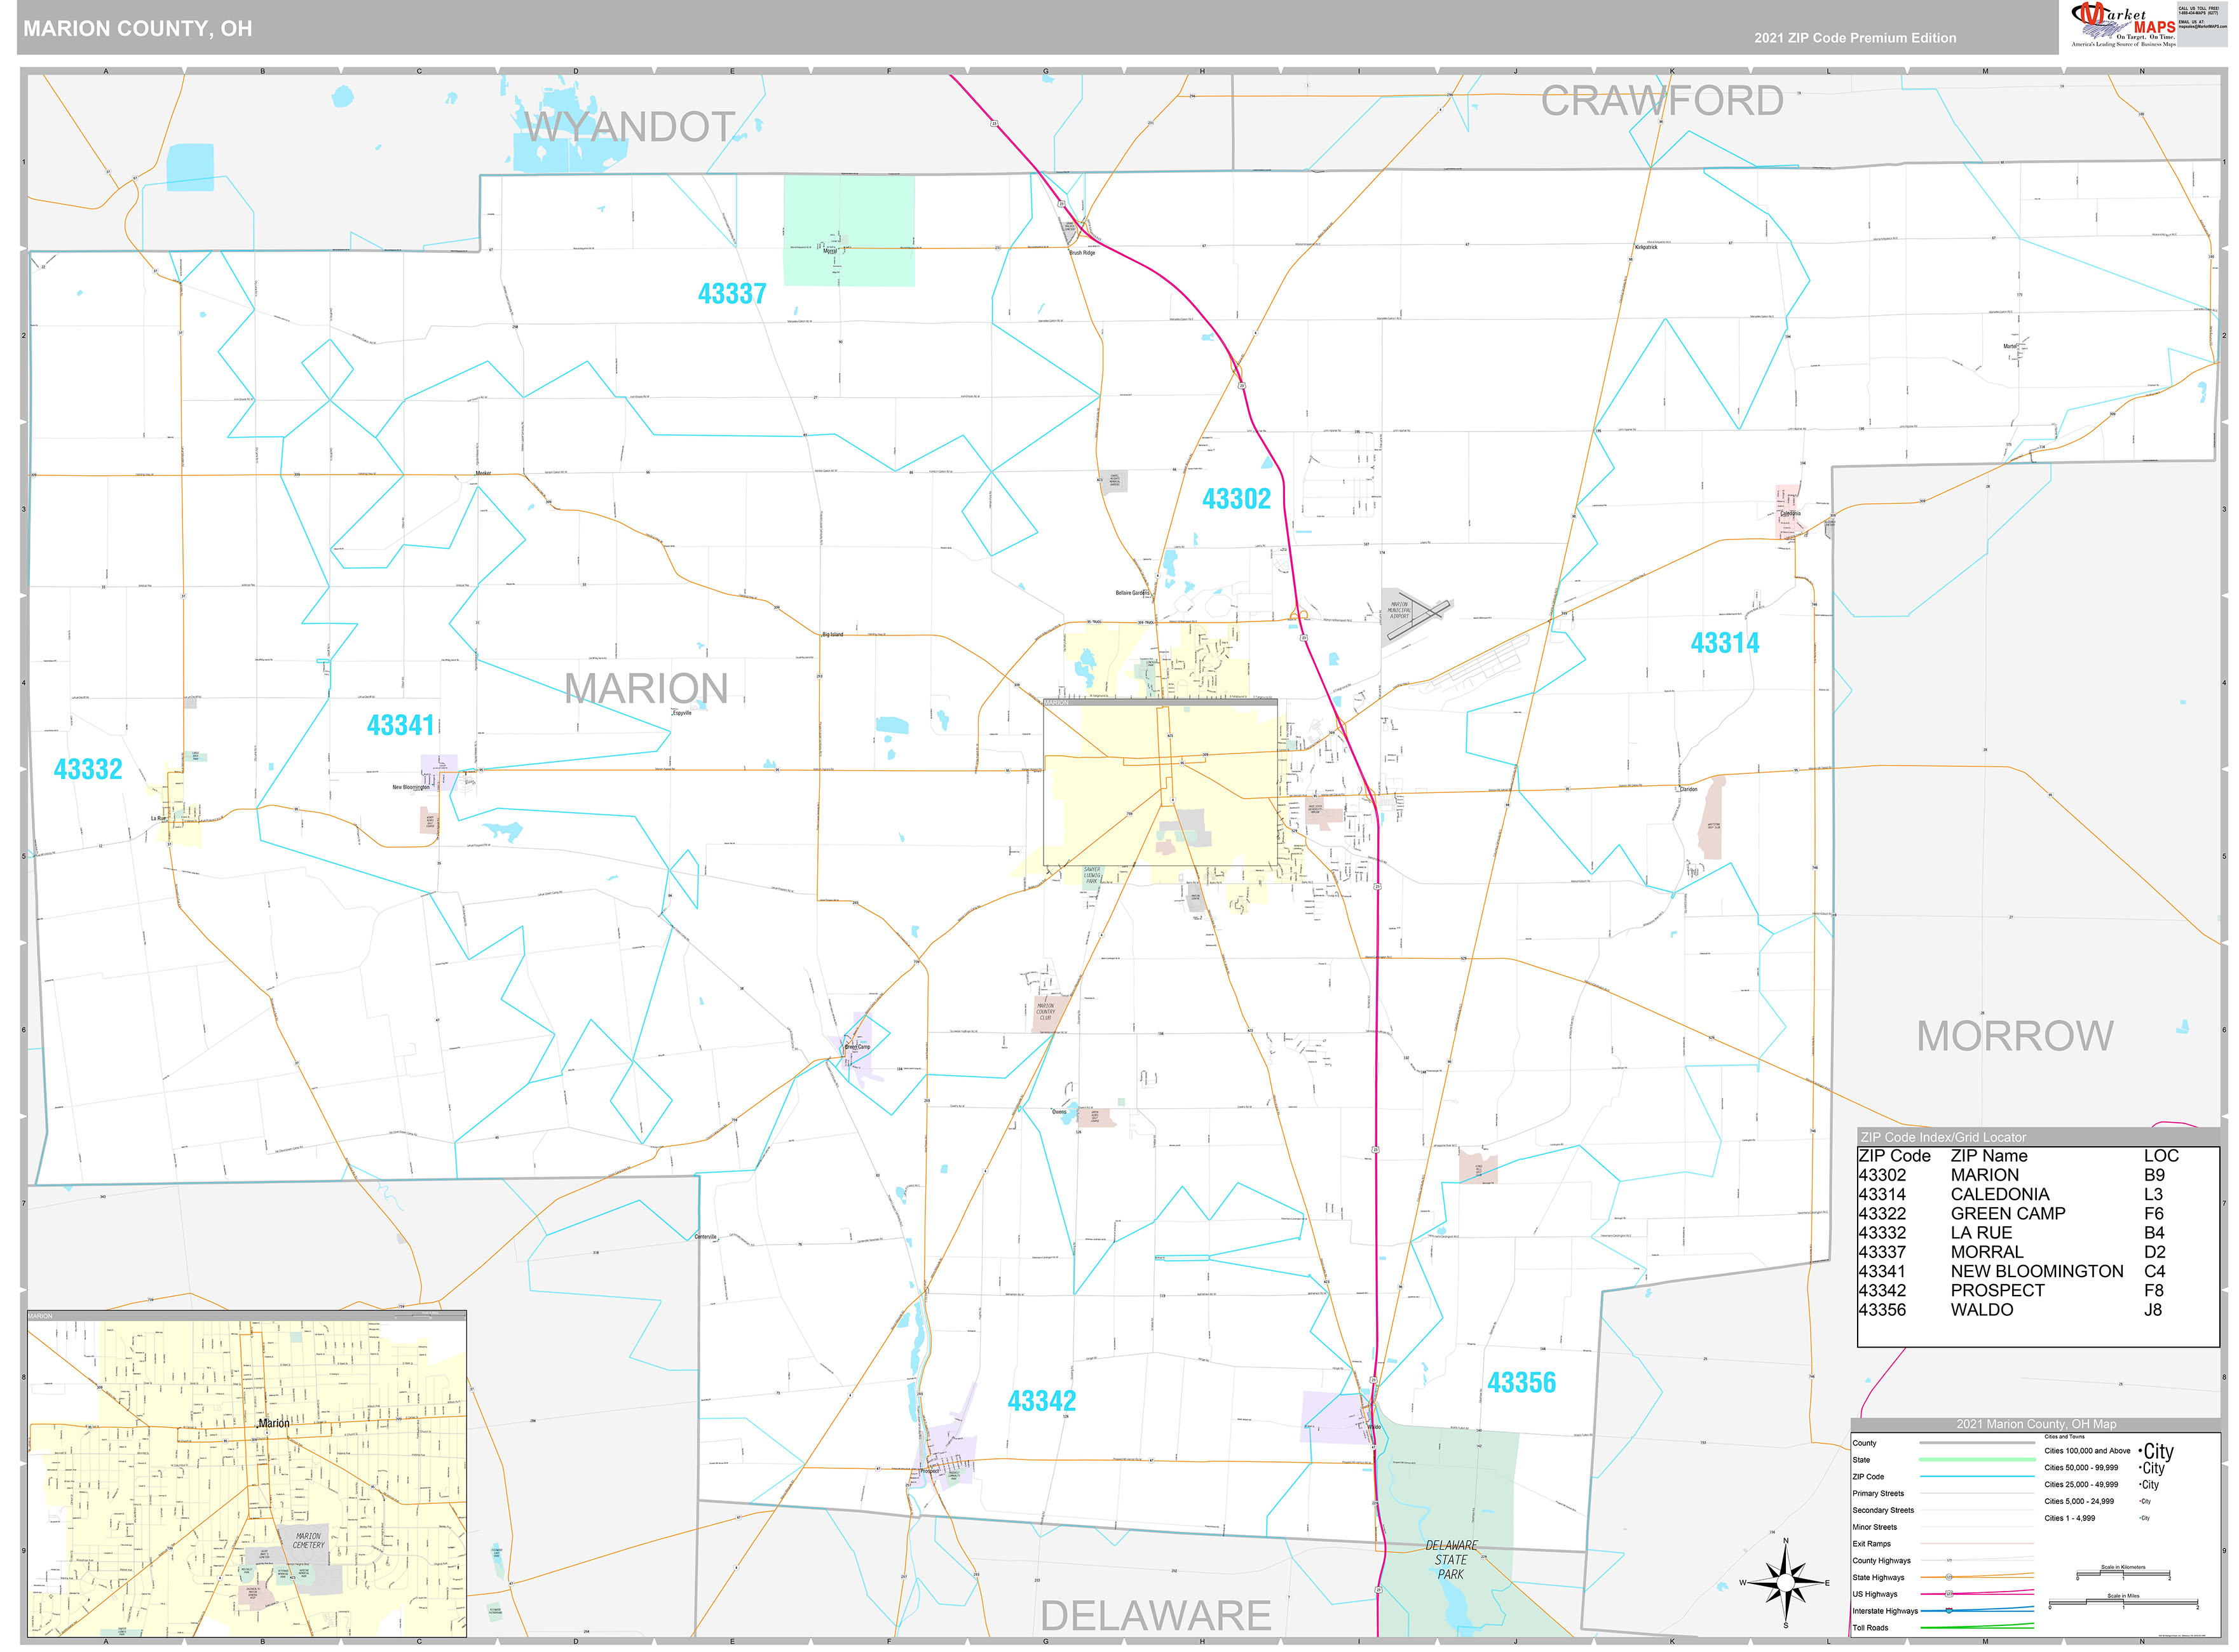This screenshot has width=2239, height=1652.
Task: Click the cyan ZIP Code line in legend
Action: pyautogui.click(x=1977, y=1477)
